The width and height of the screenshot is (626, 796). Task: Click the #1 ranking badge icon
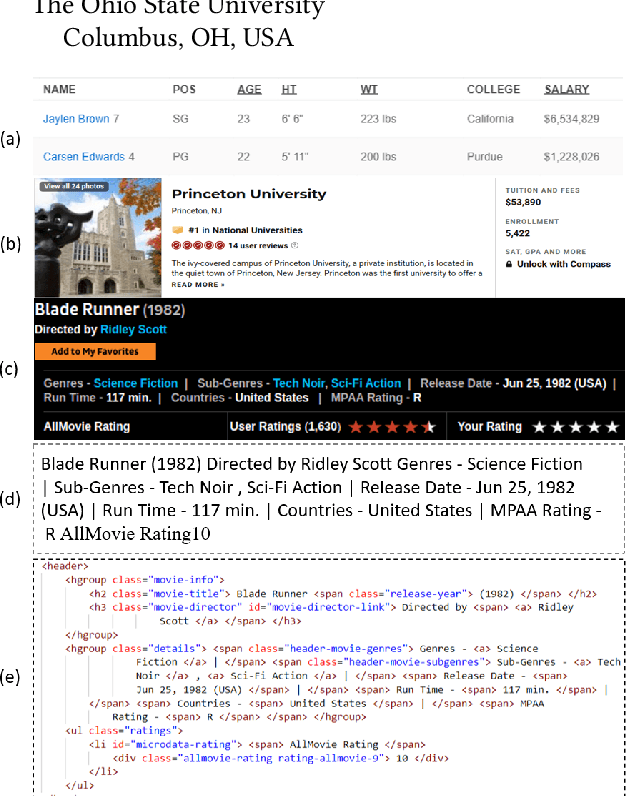pos(177,229)
